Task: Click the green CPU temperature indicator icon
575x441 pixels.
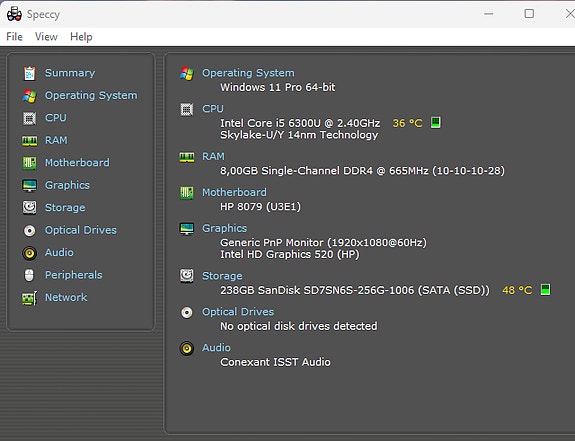Action: click(435, 122)
